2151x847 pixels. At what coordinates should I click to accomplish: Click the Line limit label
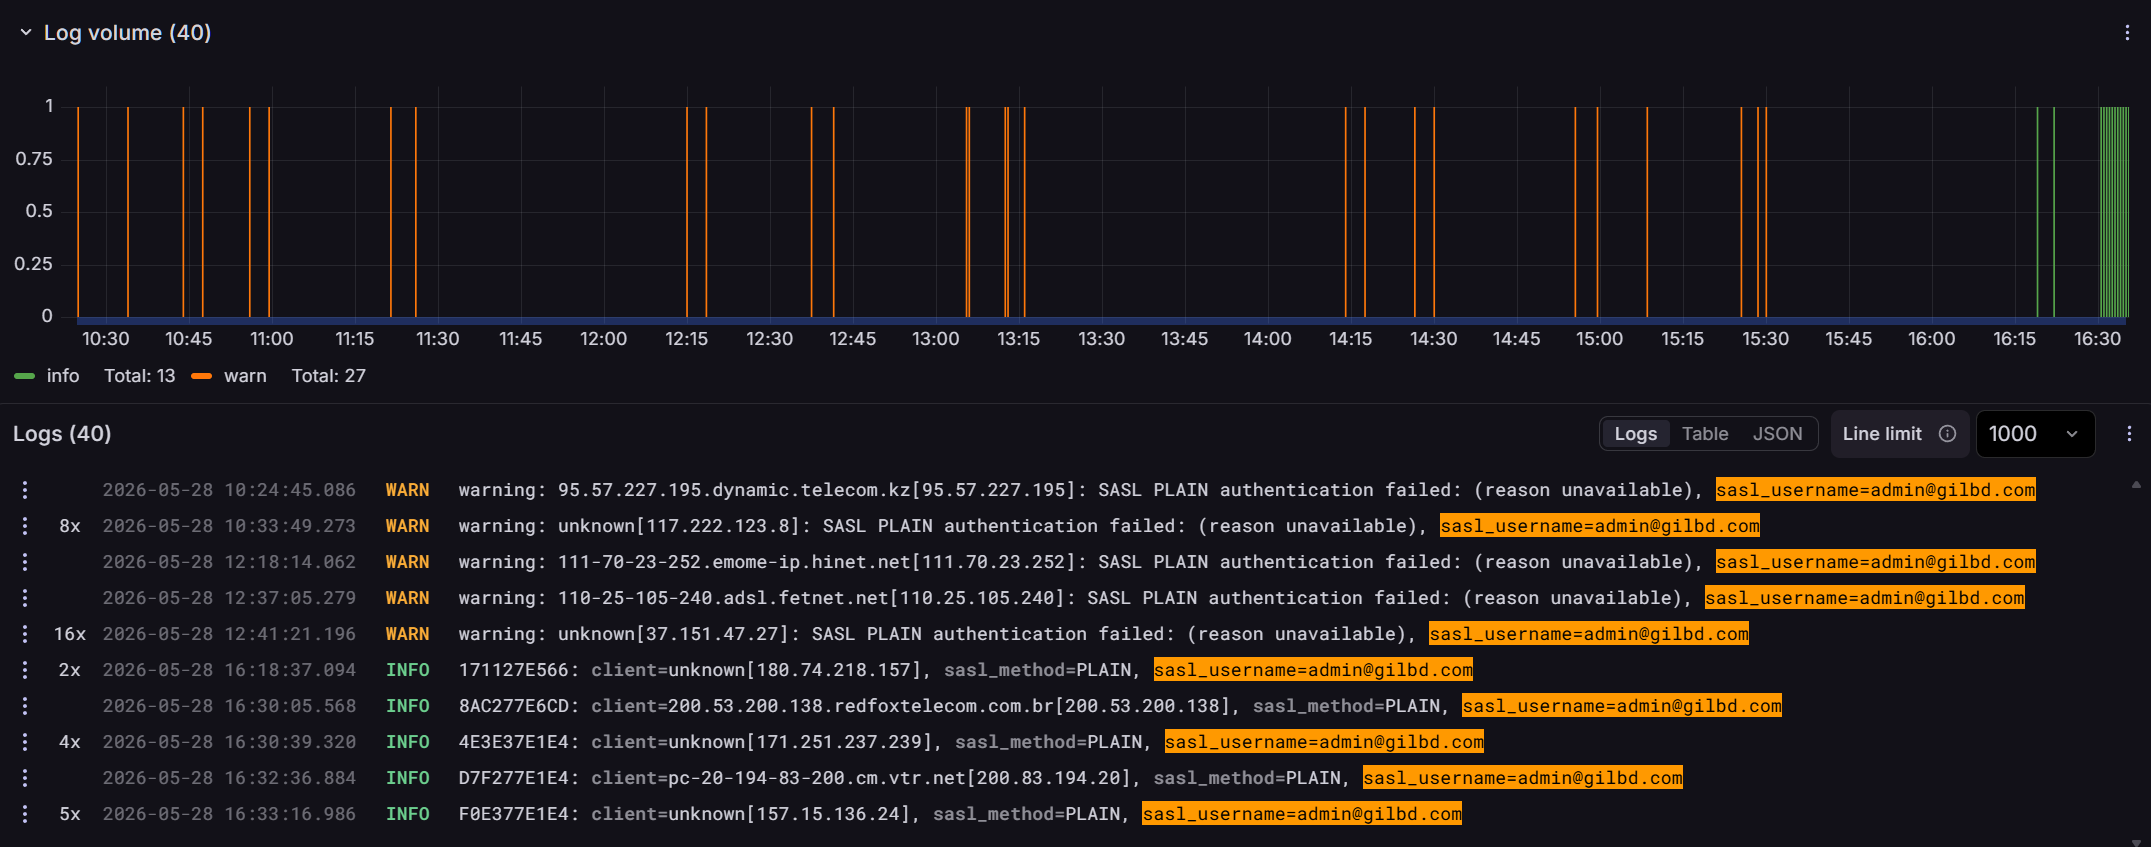tap(1882, 434)
